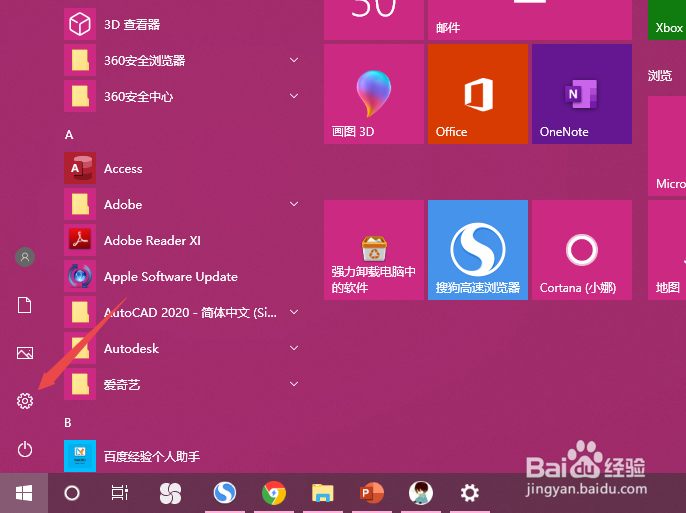Screen dimensions: 686x513
Task: Click the 浏览 group heading
Action: pos(659,75)
